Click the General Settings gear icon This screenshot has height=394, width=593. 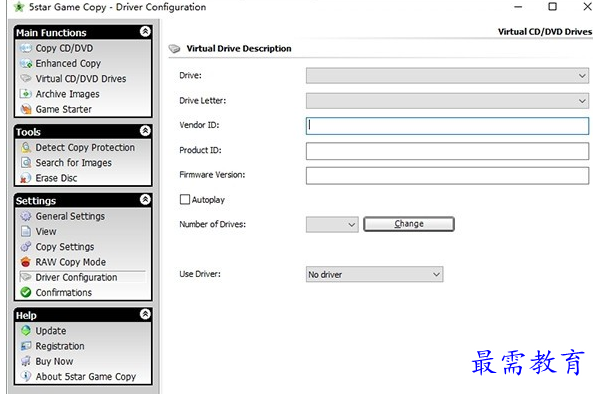tap(26, 216)
